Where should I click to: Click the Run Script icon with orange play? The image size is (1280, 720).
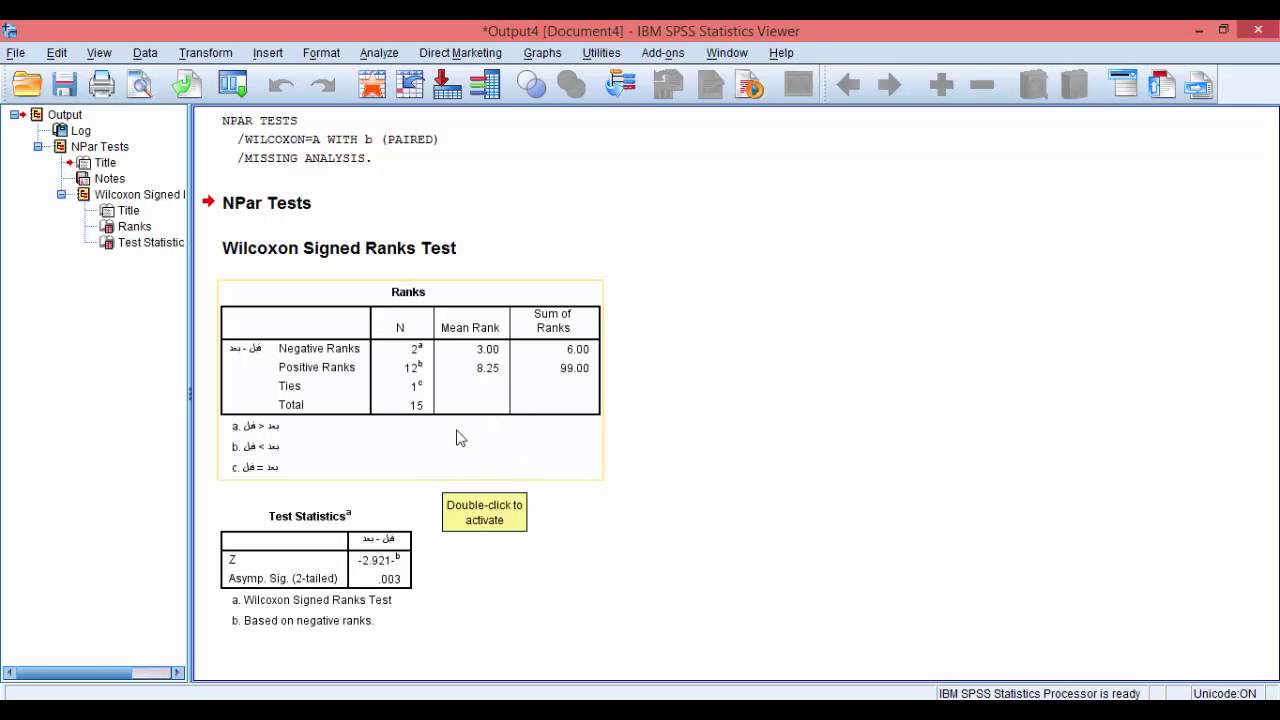coord(749,85)
